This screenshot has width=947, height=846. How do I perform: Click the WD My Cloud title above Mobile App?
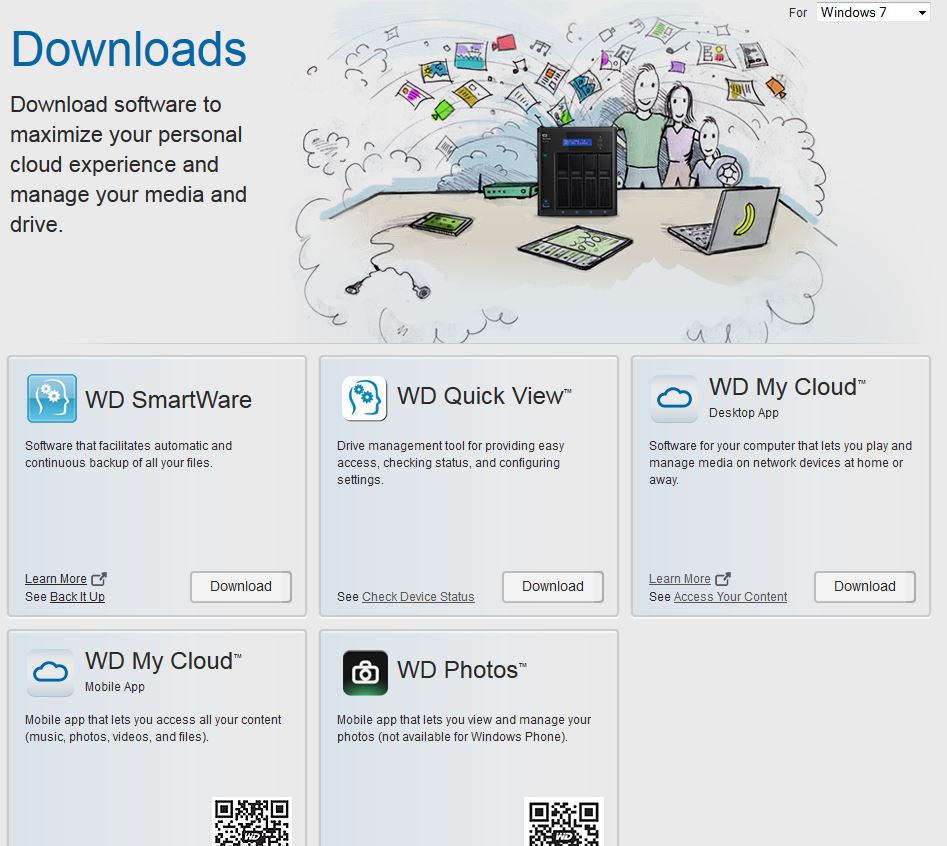point(163,661)
